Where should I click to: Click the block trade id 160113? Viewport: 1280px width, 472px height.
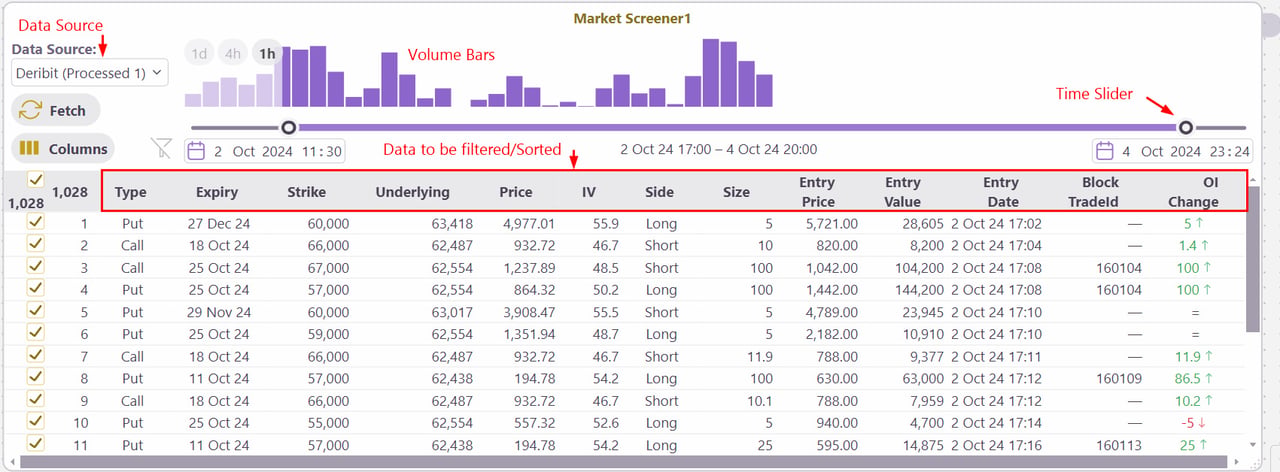coord(1118,443)
